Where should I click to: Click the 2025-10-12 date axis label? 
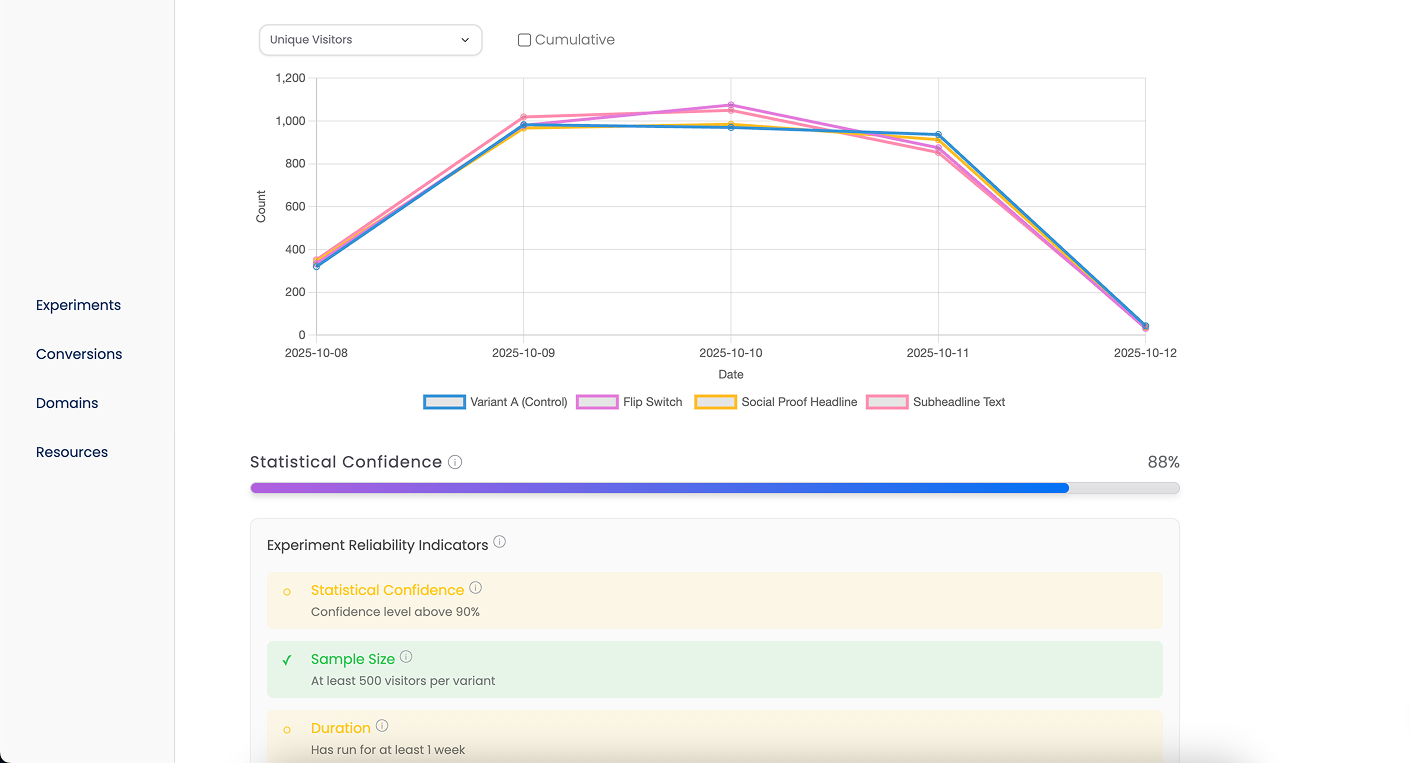click(x=1145, y=353)
